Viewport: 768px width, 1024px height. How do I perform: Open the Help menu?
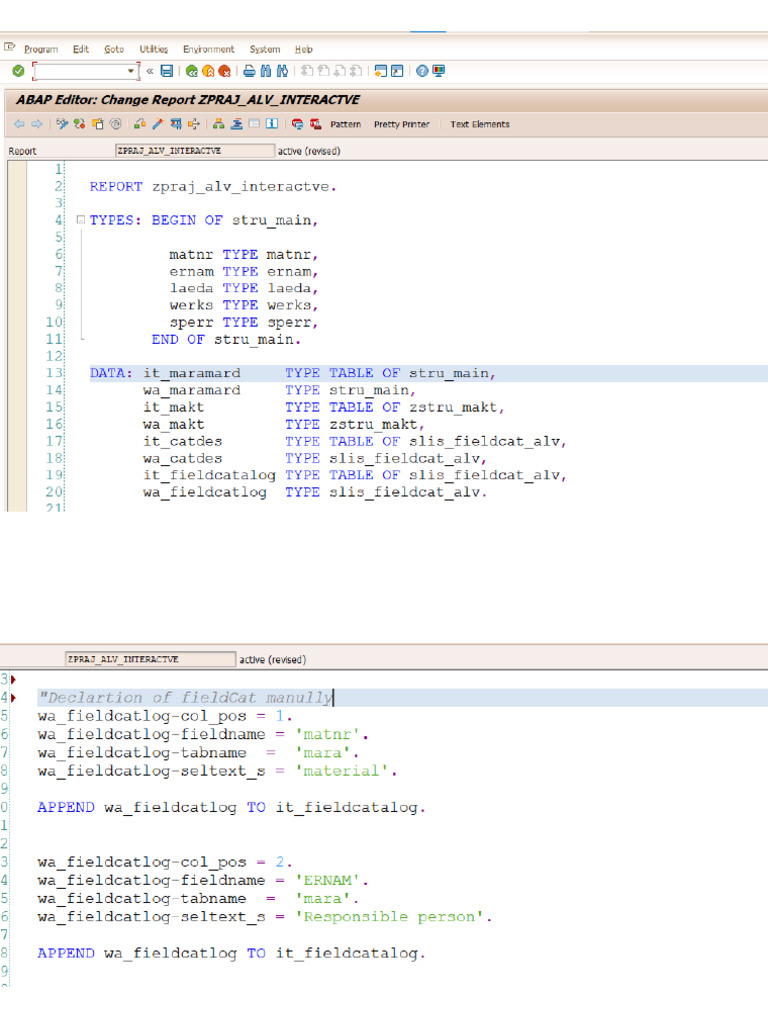point(304,49)
